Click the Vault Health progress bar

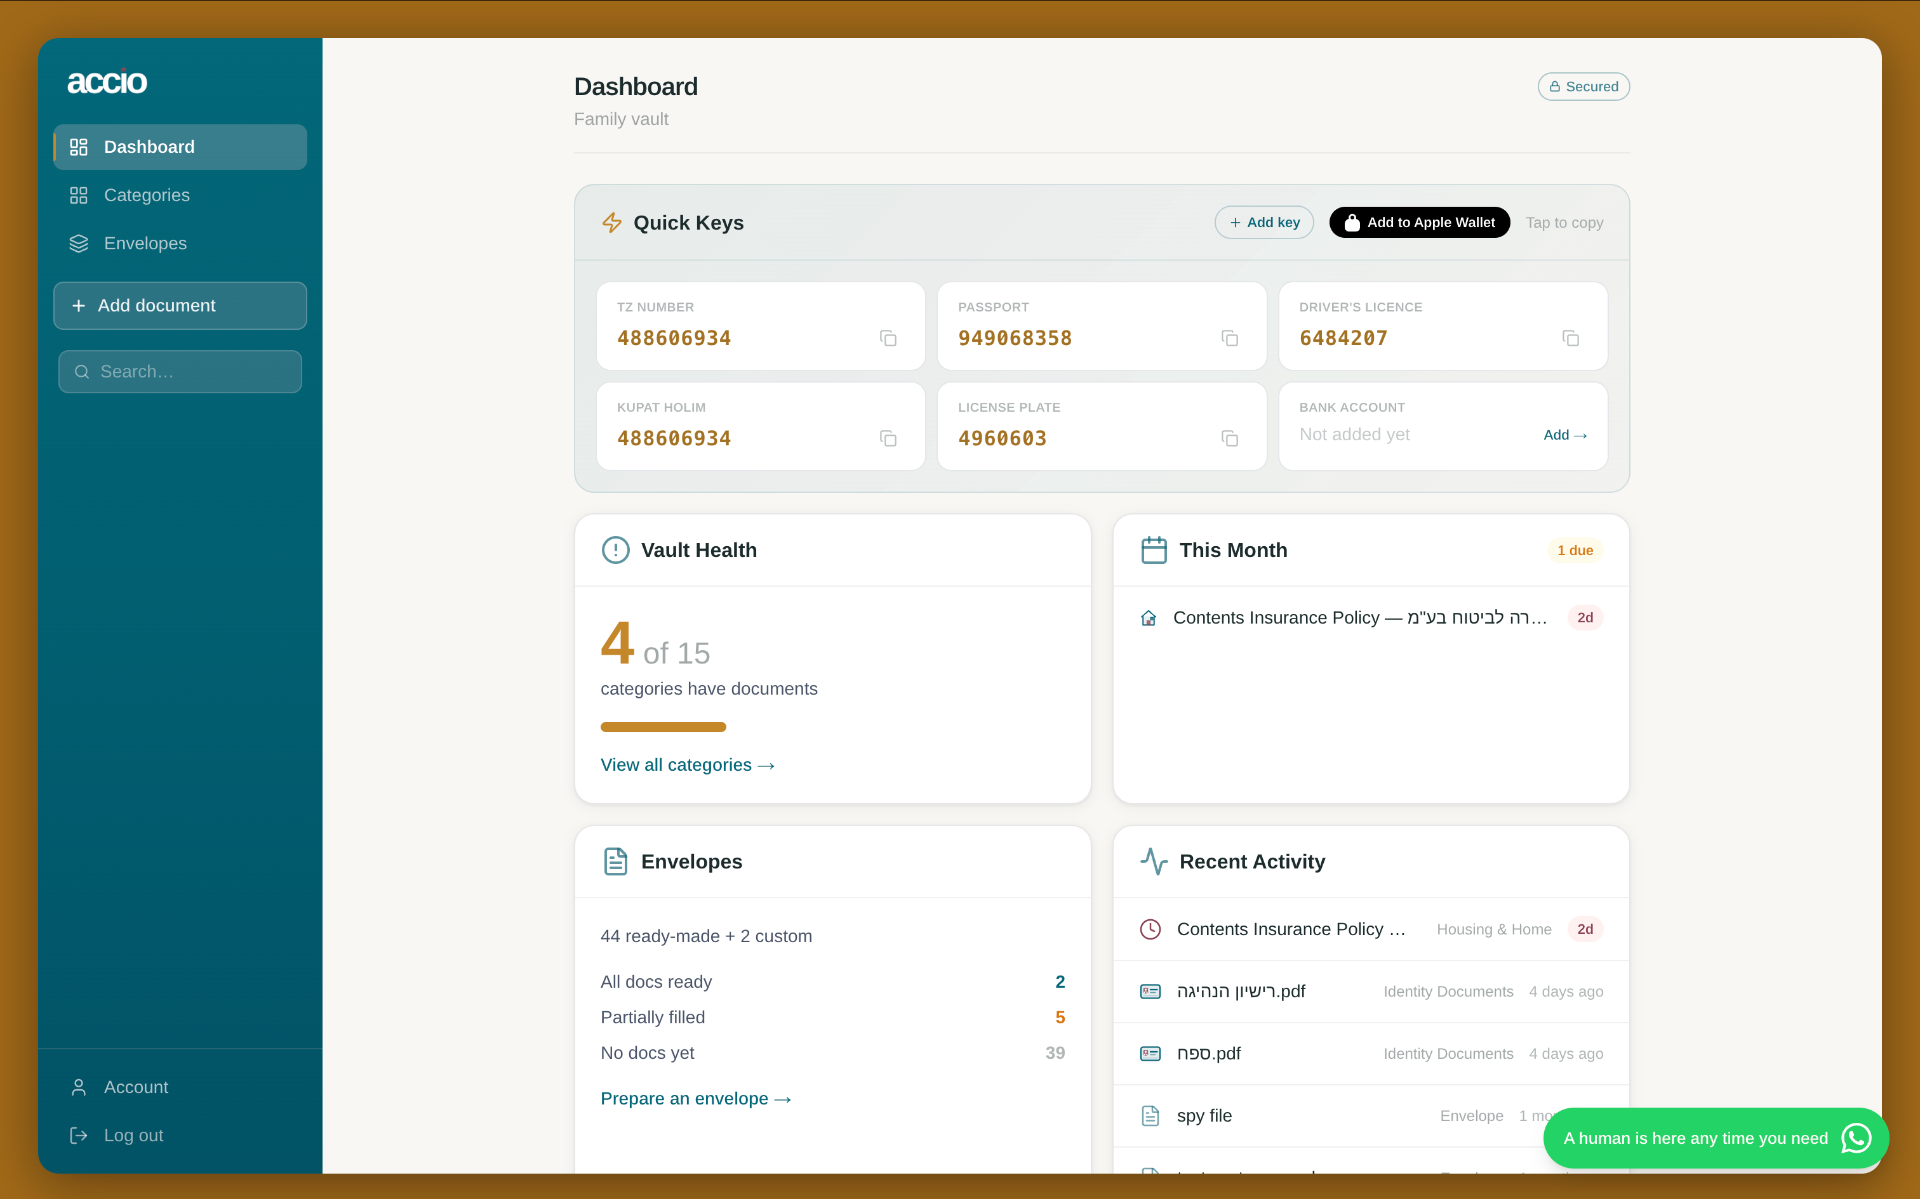(x=663, y=727)
